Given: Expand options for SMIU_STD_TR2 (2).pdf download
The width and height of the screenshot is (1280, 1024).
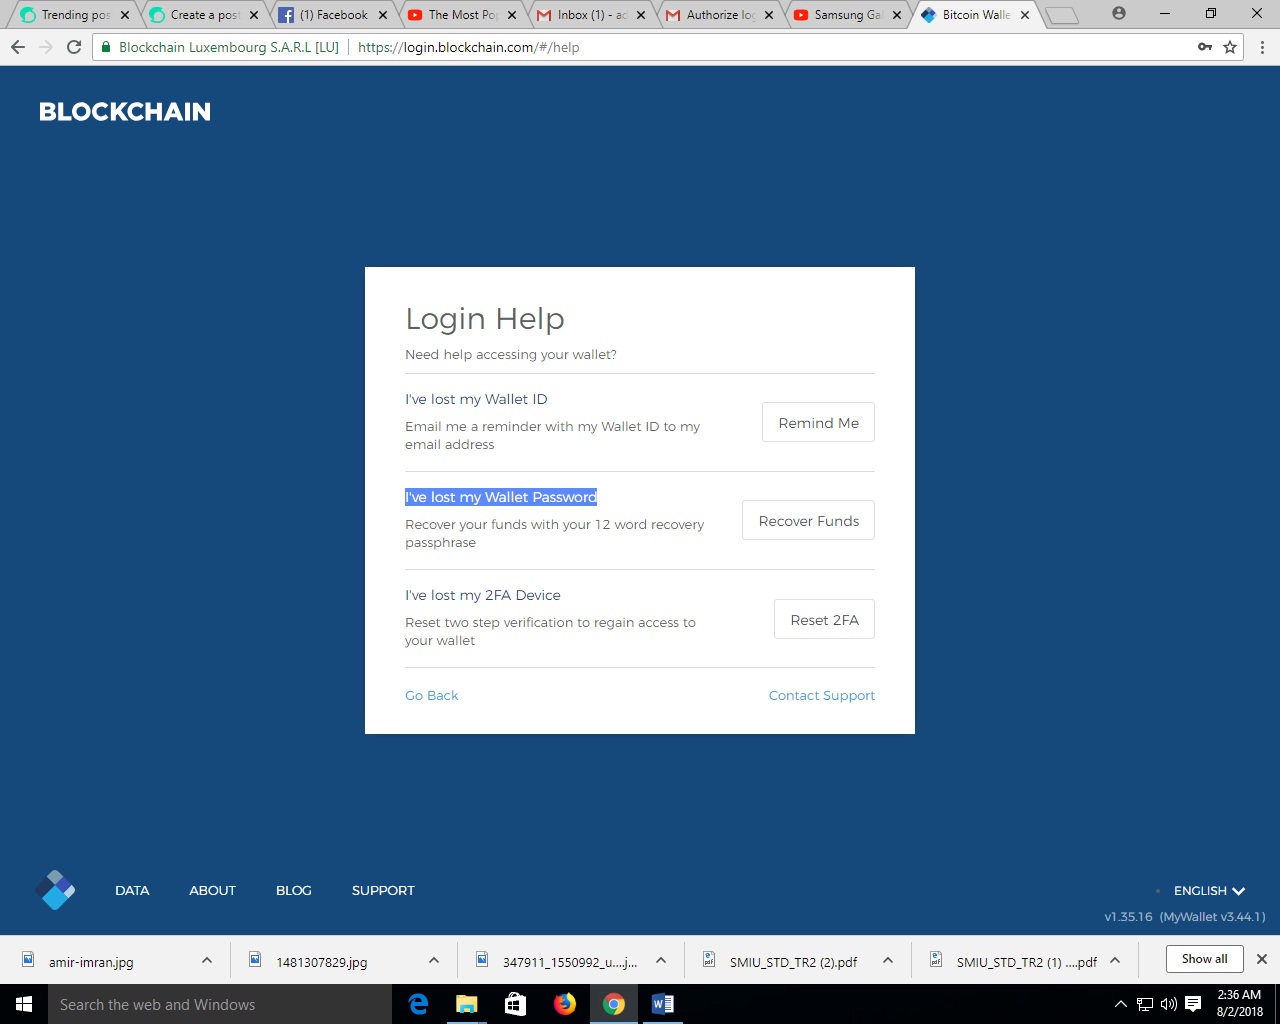Looking at the screenshot, I should point(888,960).
